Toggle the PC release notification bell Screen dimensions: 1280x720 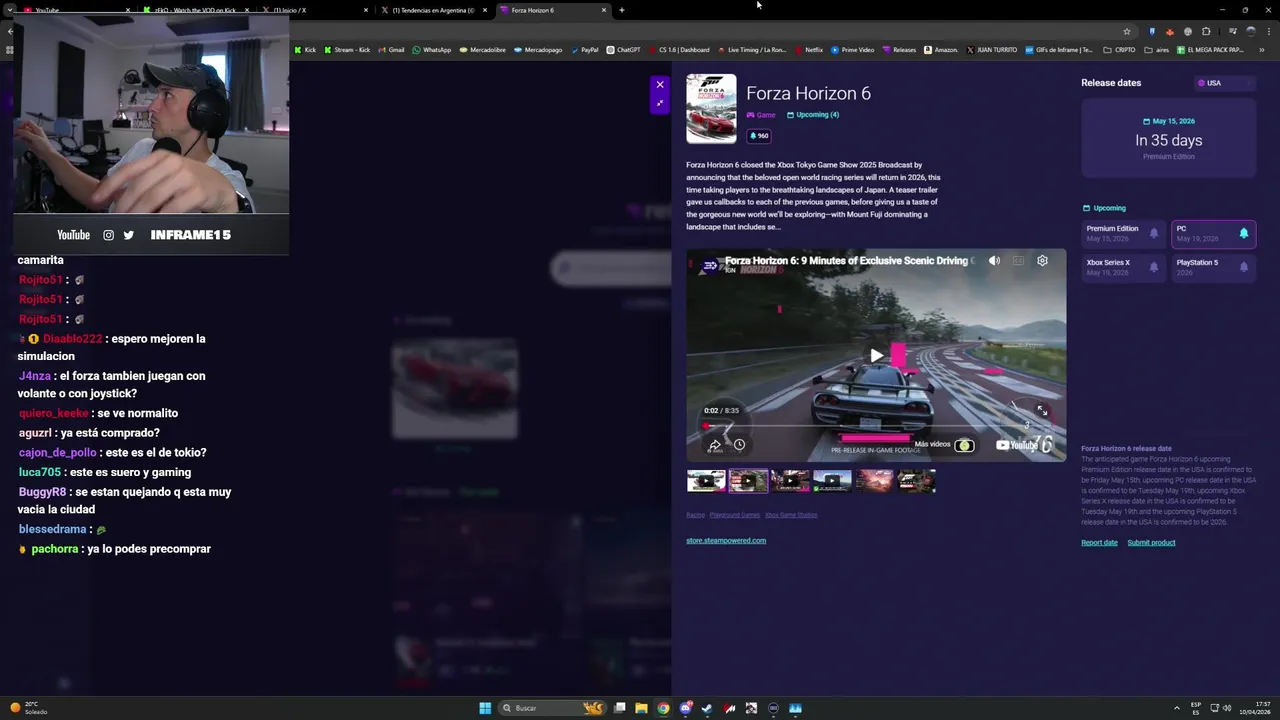pos(1243,234)
